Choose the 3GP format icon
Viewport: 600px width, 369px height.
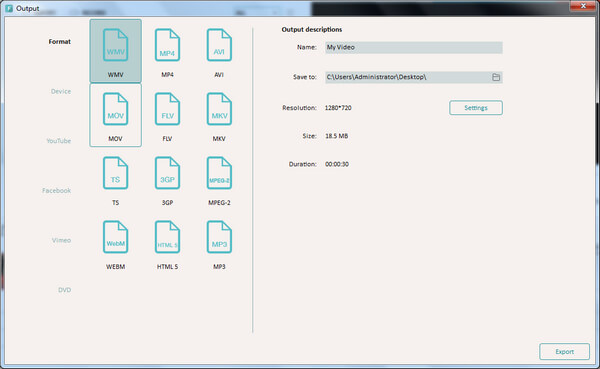(x=167, y=173)
